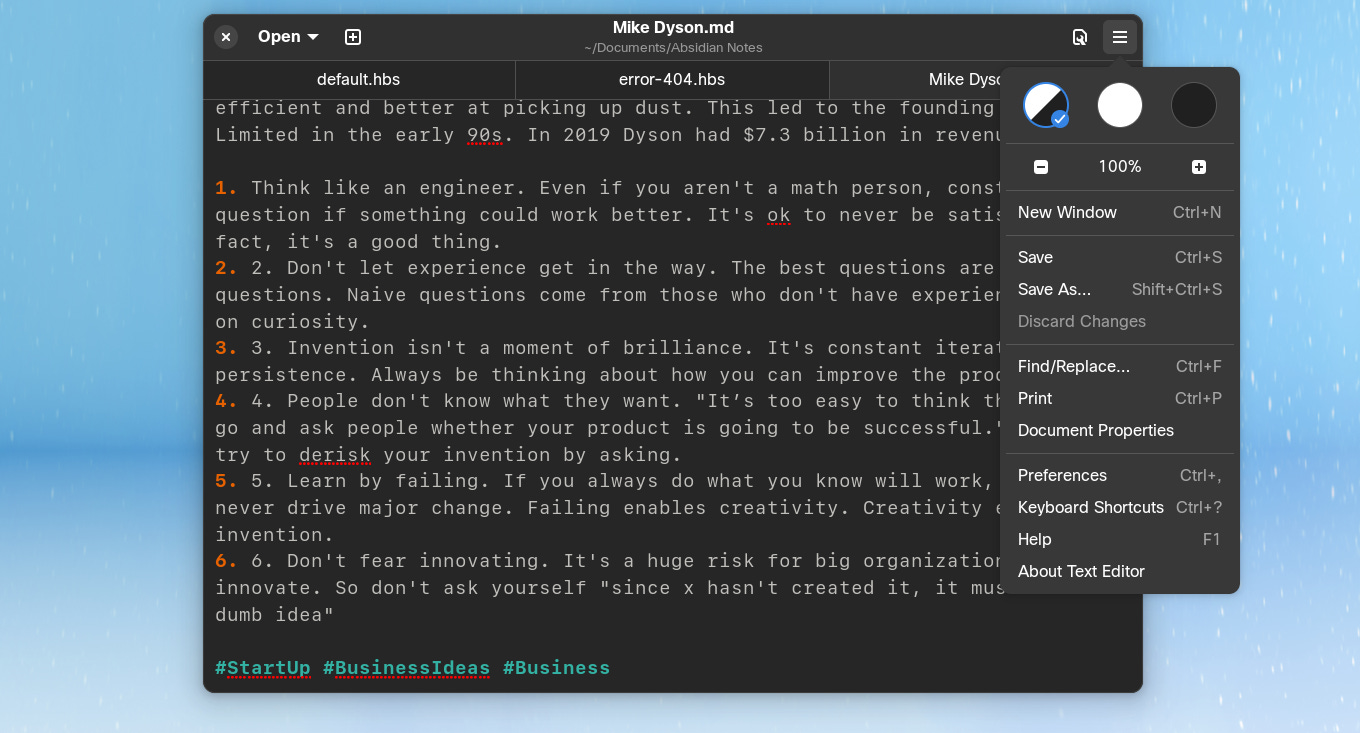Choose Print from the menu

pos(1120,398)
